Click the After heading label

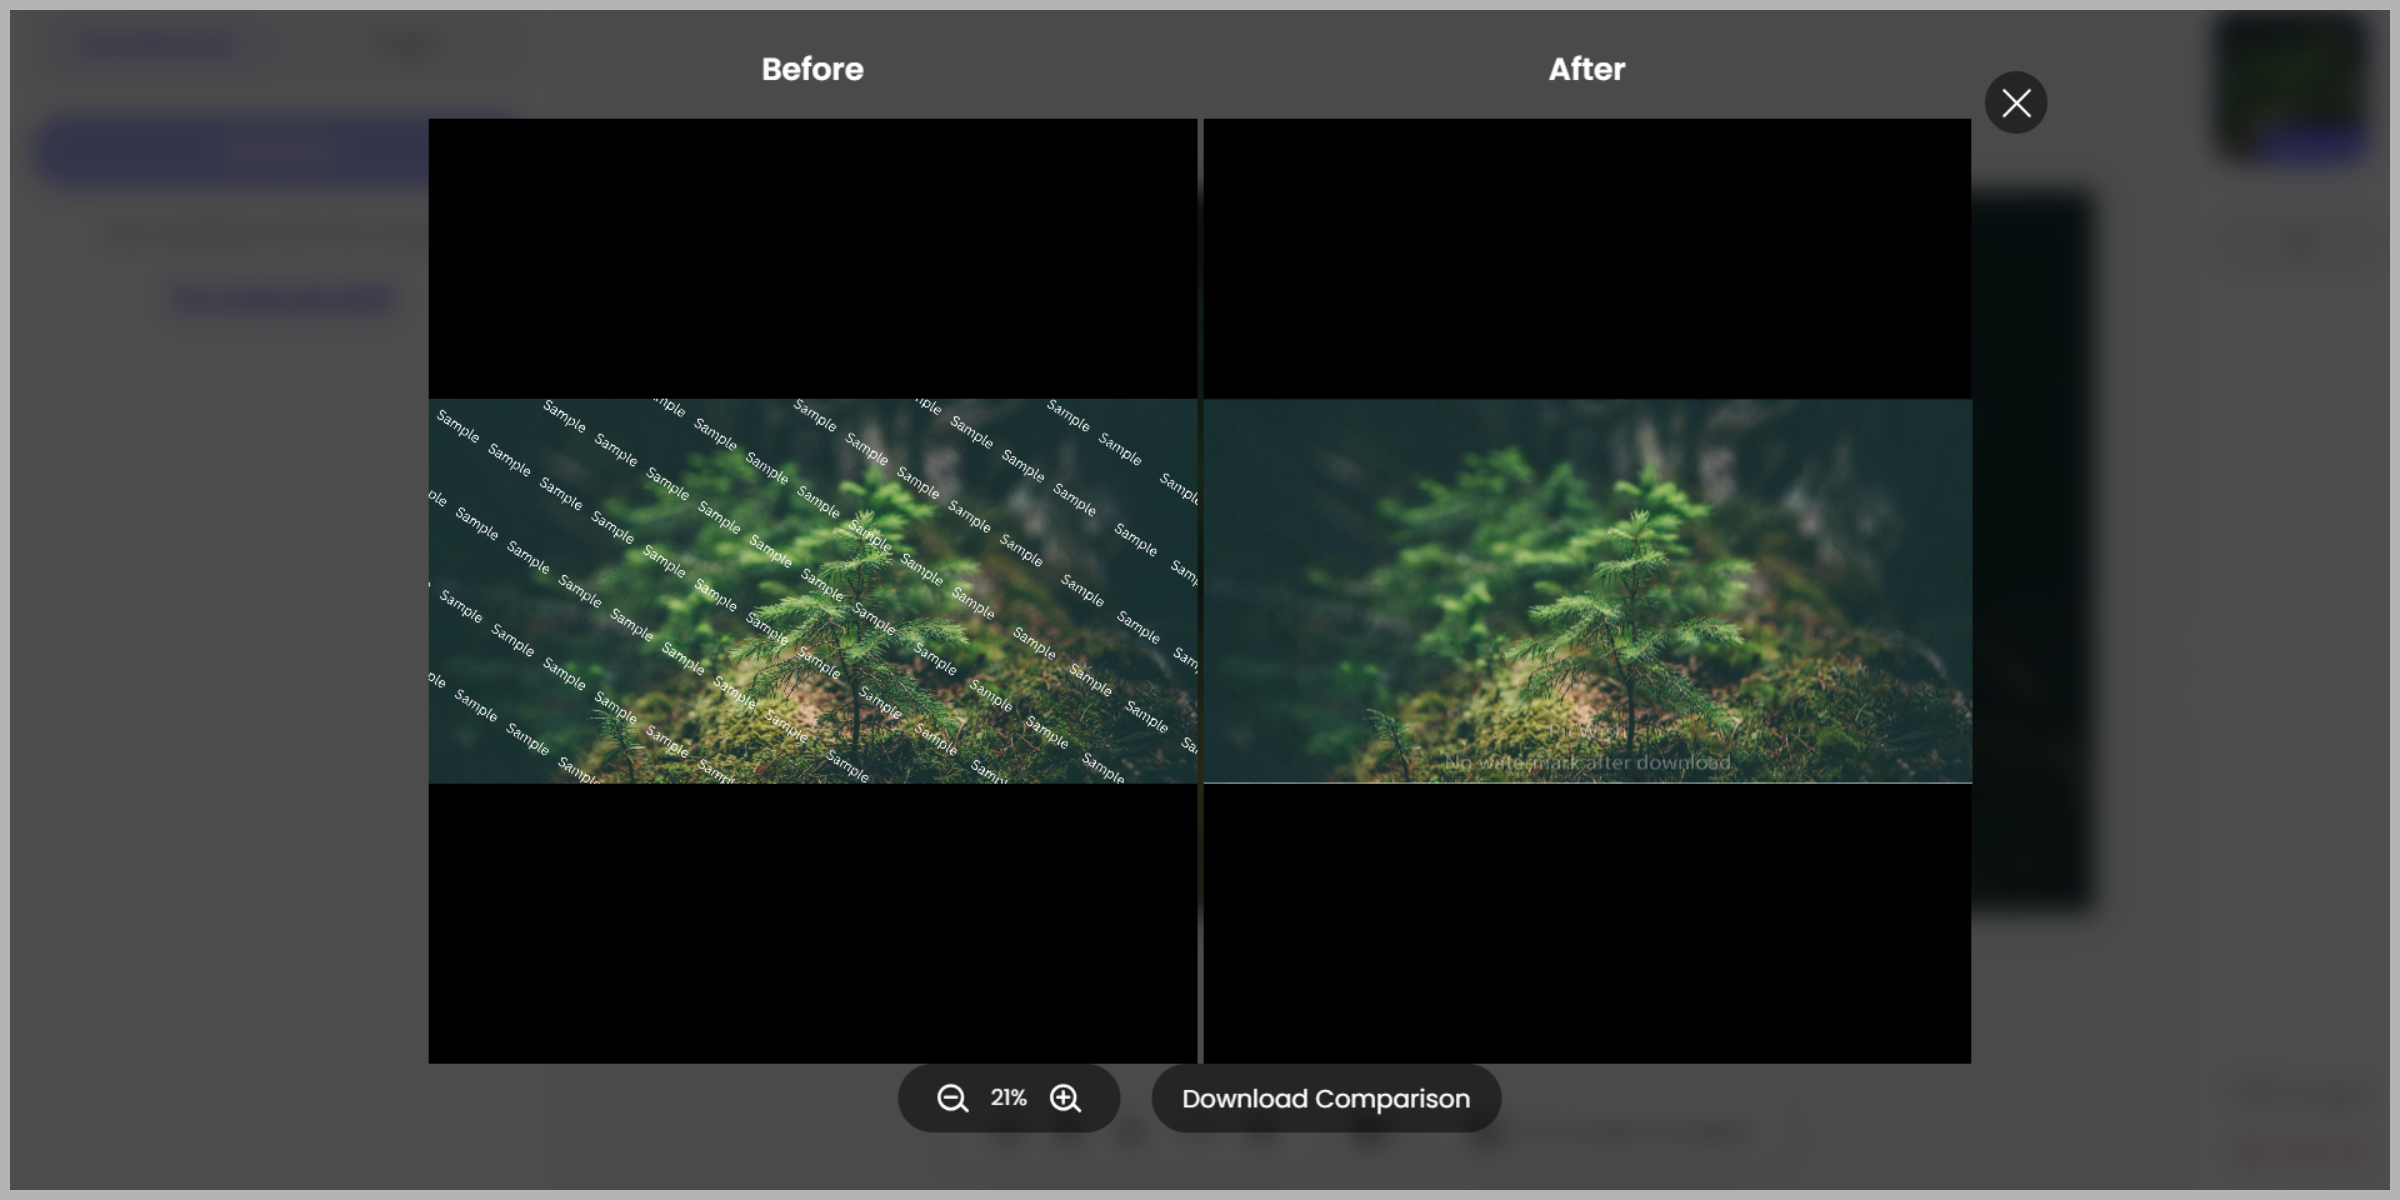(x=1587, y=69)
